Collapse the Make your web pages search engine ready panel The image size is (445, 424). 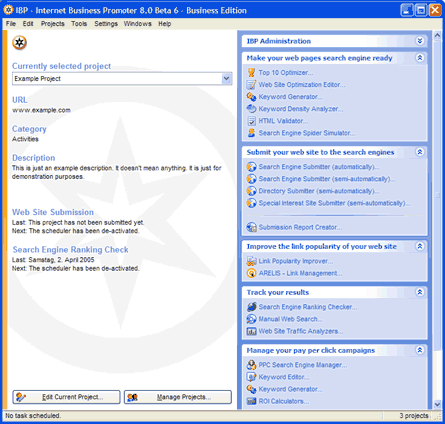[420, 58]
